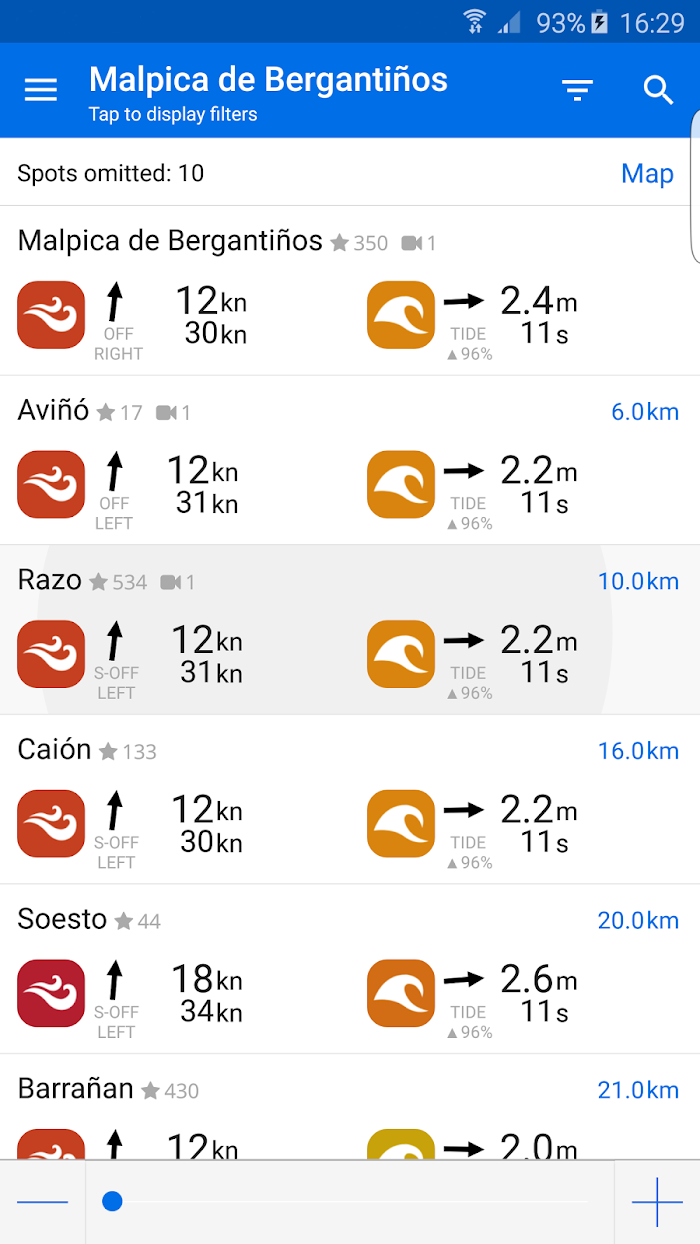This screenshot has width=700, height=1244.
Task: Tap the Spots omitted: 10 text
Action: 110,173
